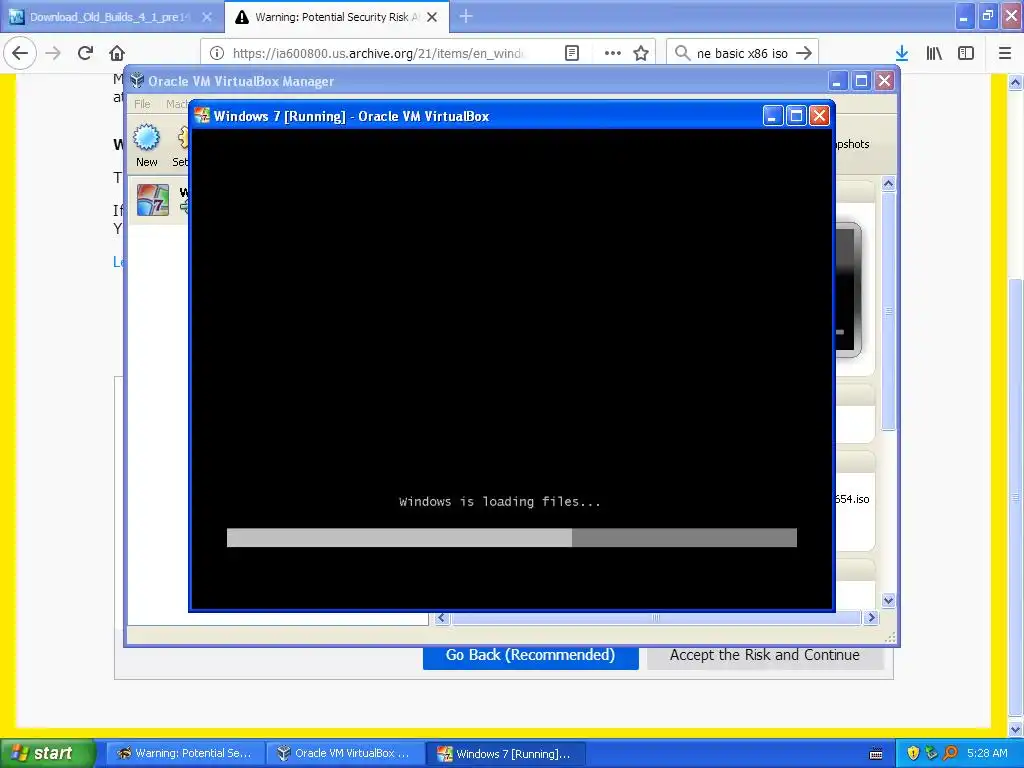Image resolution: width=1024 pixels, height=768 pixels.
Task: Submit search with the arrow in search box
Action: tap(804, 53)
